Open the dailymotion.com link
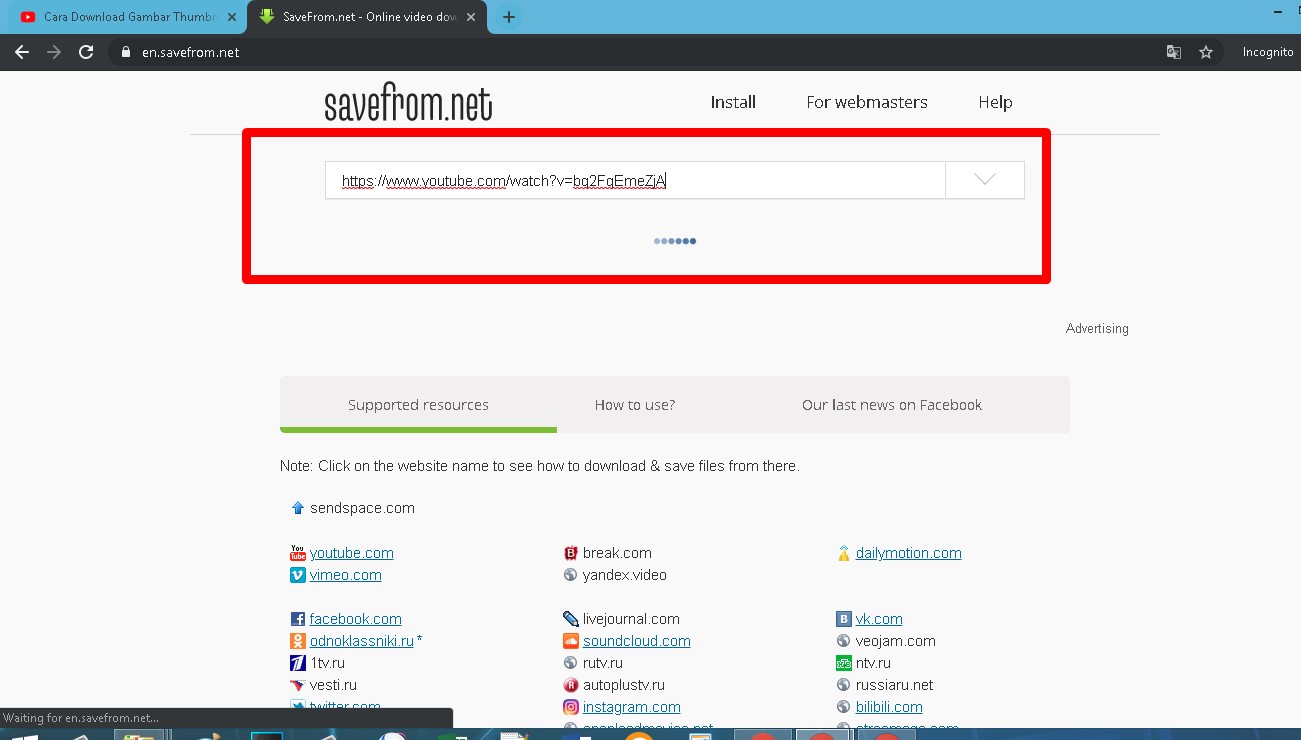Screen dimensions: 1301x740 (908, 553)
